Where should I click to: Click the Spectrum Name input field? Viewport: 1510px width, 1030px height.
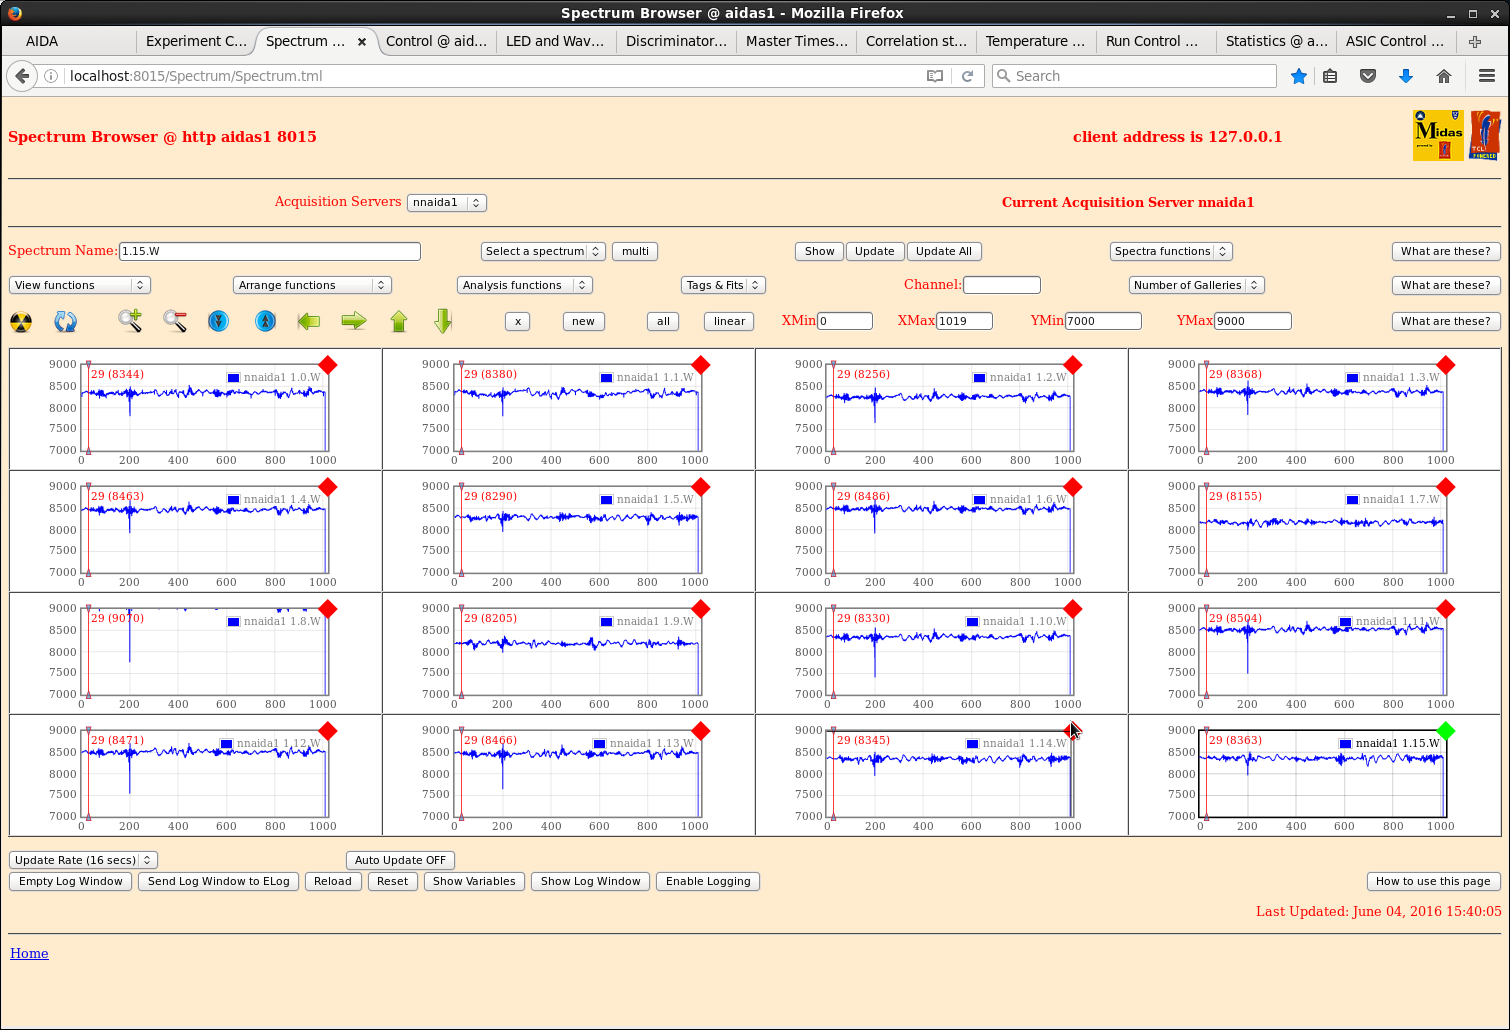coord(270,251)
